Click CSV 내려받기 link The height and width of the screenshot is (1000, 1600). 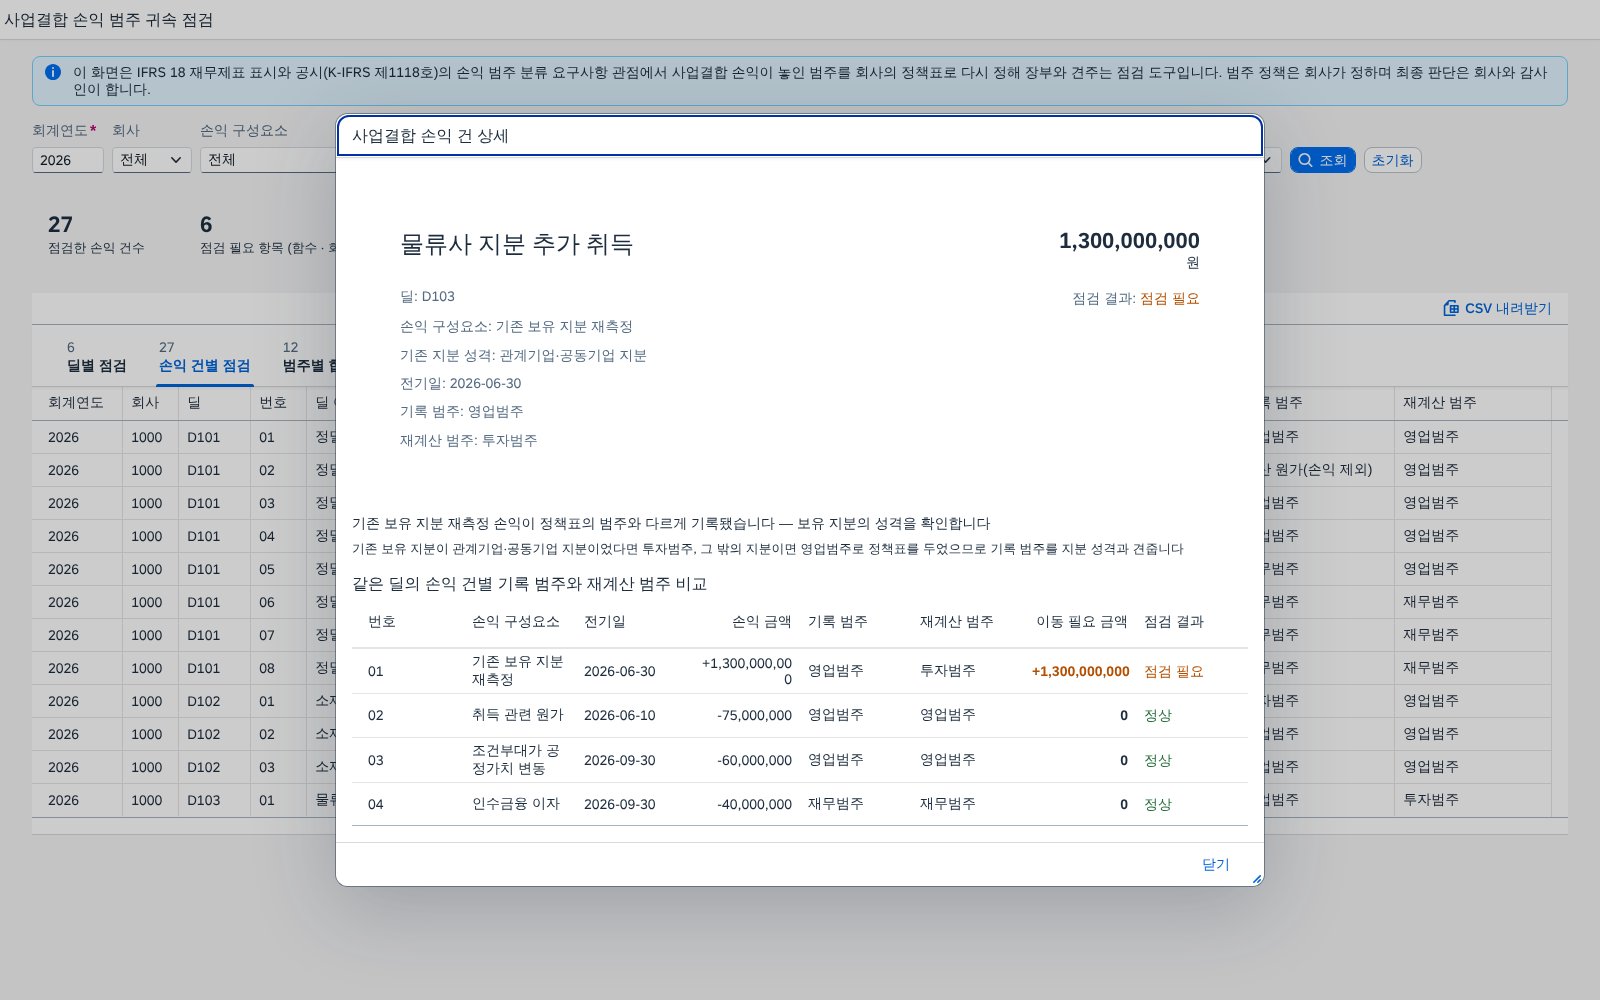pyautogui.click(x=1497, y=308)
